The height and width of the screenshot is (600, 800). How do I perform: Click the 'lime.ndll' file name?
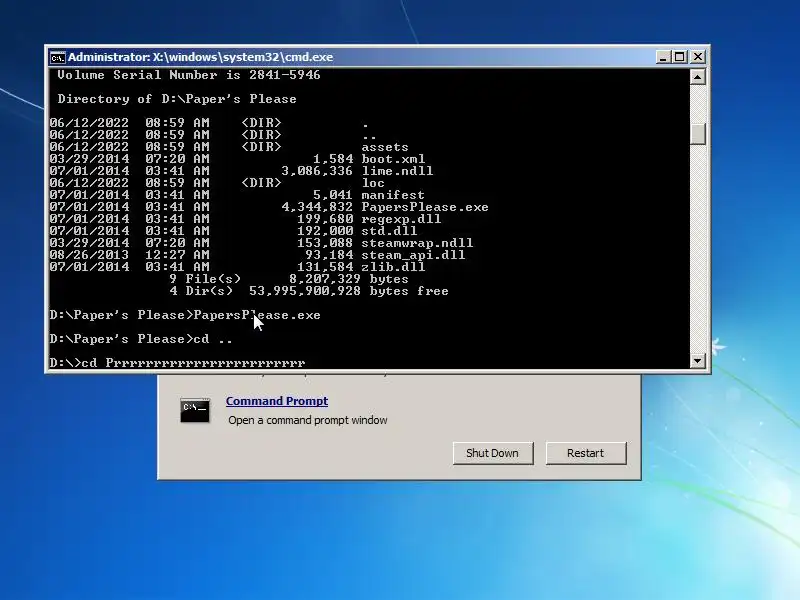point(397,171)
